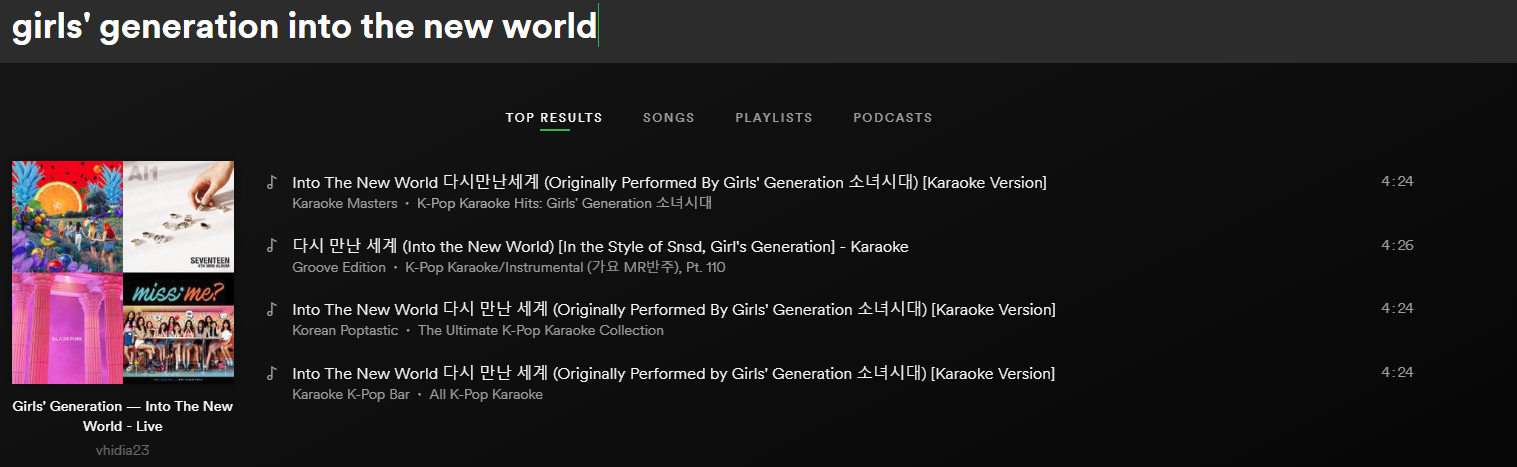This screenshot has width=1517, height=467.
Task: Open the All K-Pop Karaoke album link
Action: (x=486, y=394)
